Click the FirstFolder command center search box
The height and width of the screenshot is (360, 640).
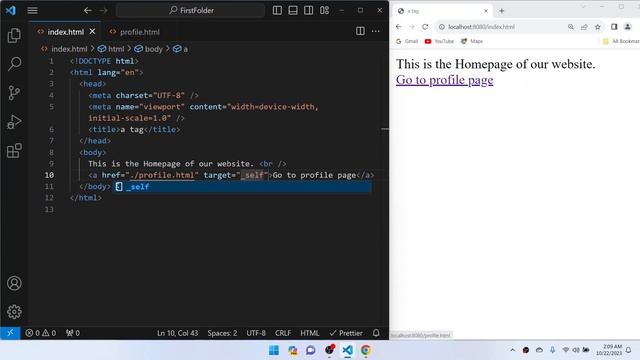pos(191,10)
